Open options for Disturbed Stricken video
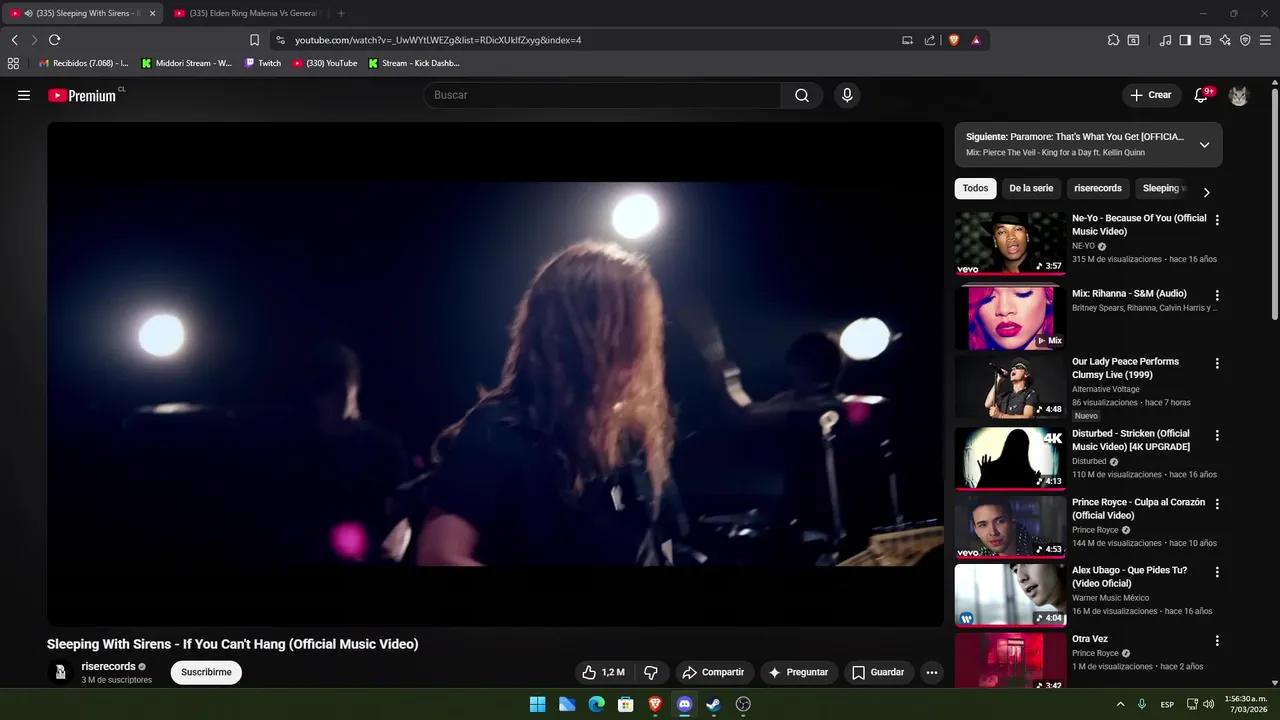The width and height of the screenshot is (1280, 720). point(1217,435)
